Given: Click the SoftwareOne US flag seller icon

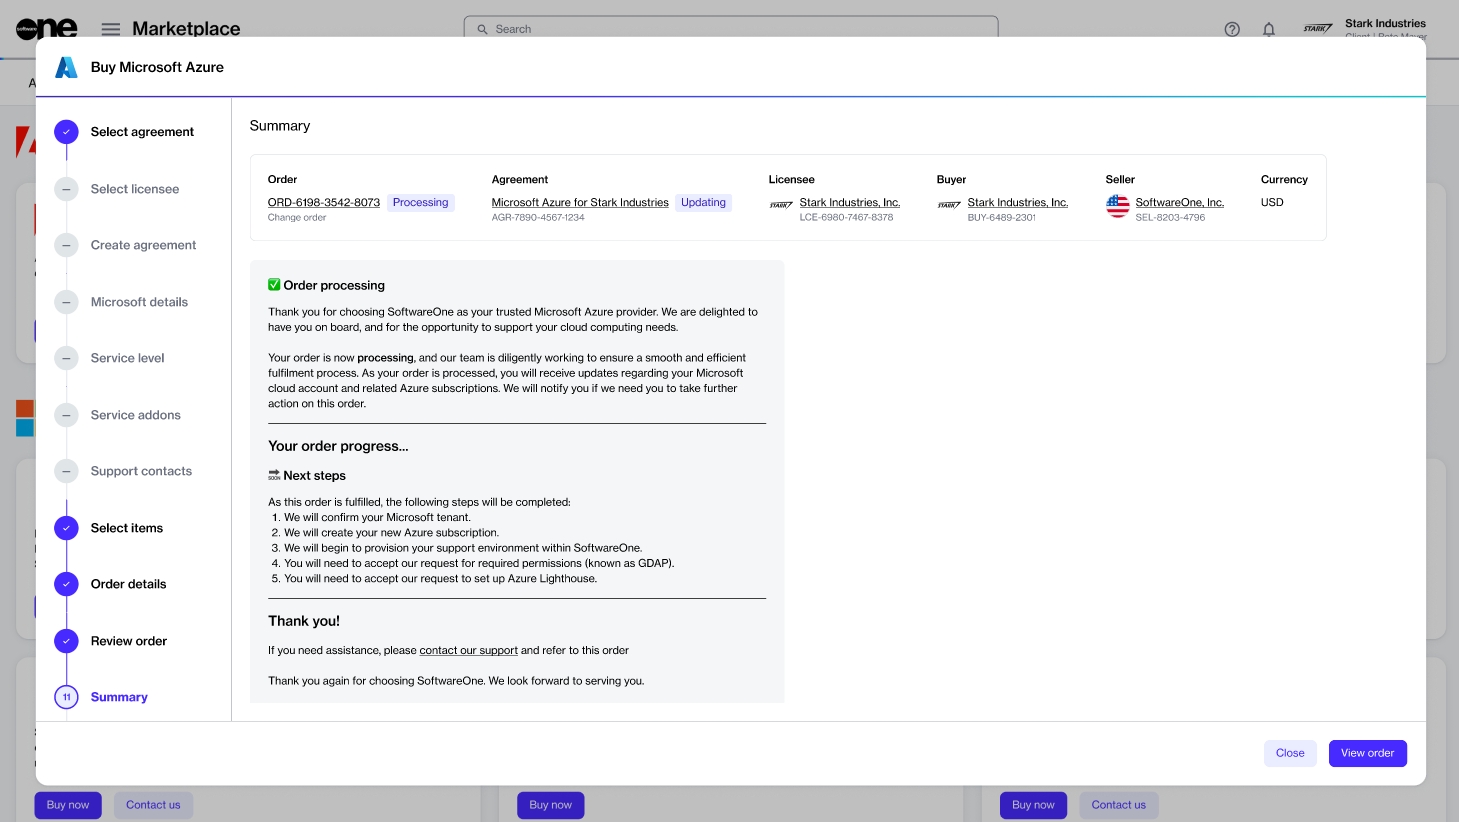Looking at the screenshot, I should pyautogui.click(x=1117, y=206).
